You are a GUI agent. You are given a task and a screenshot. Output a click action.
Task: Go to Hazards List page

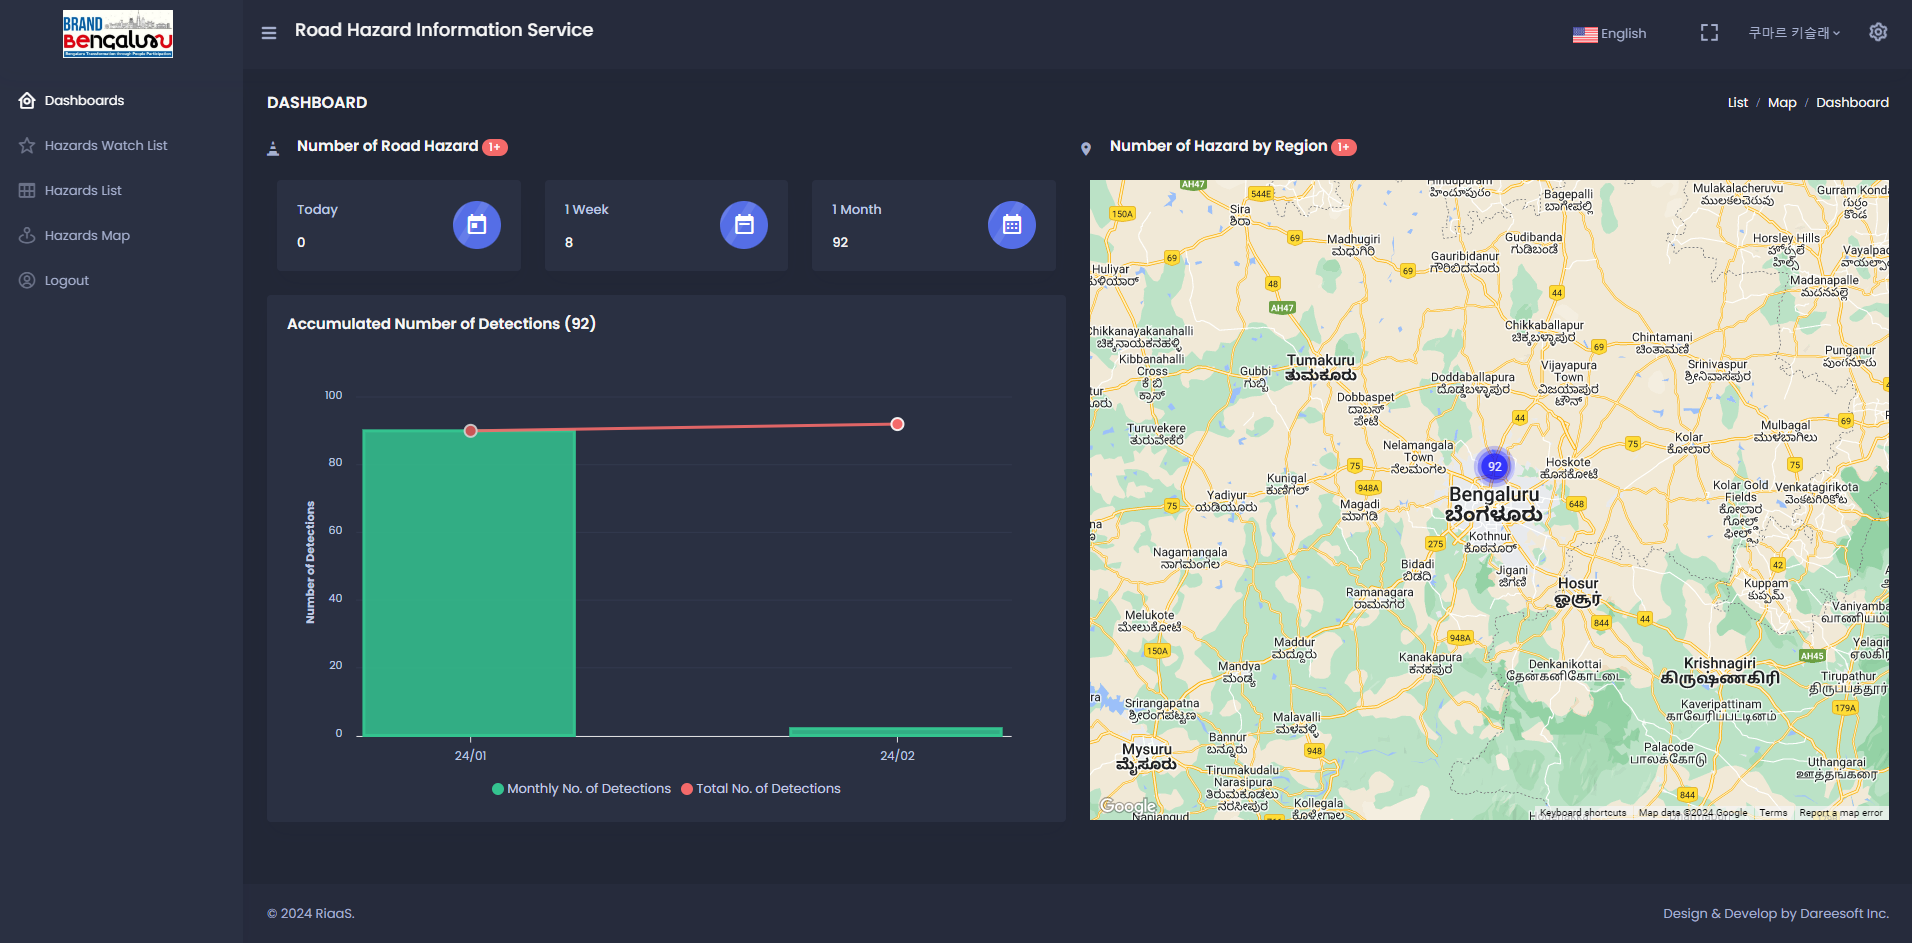(x=83, y=191)
